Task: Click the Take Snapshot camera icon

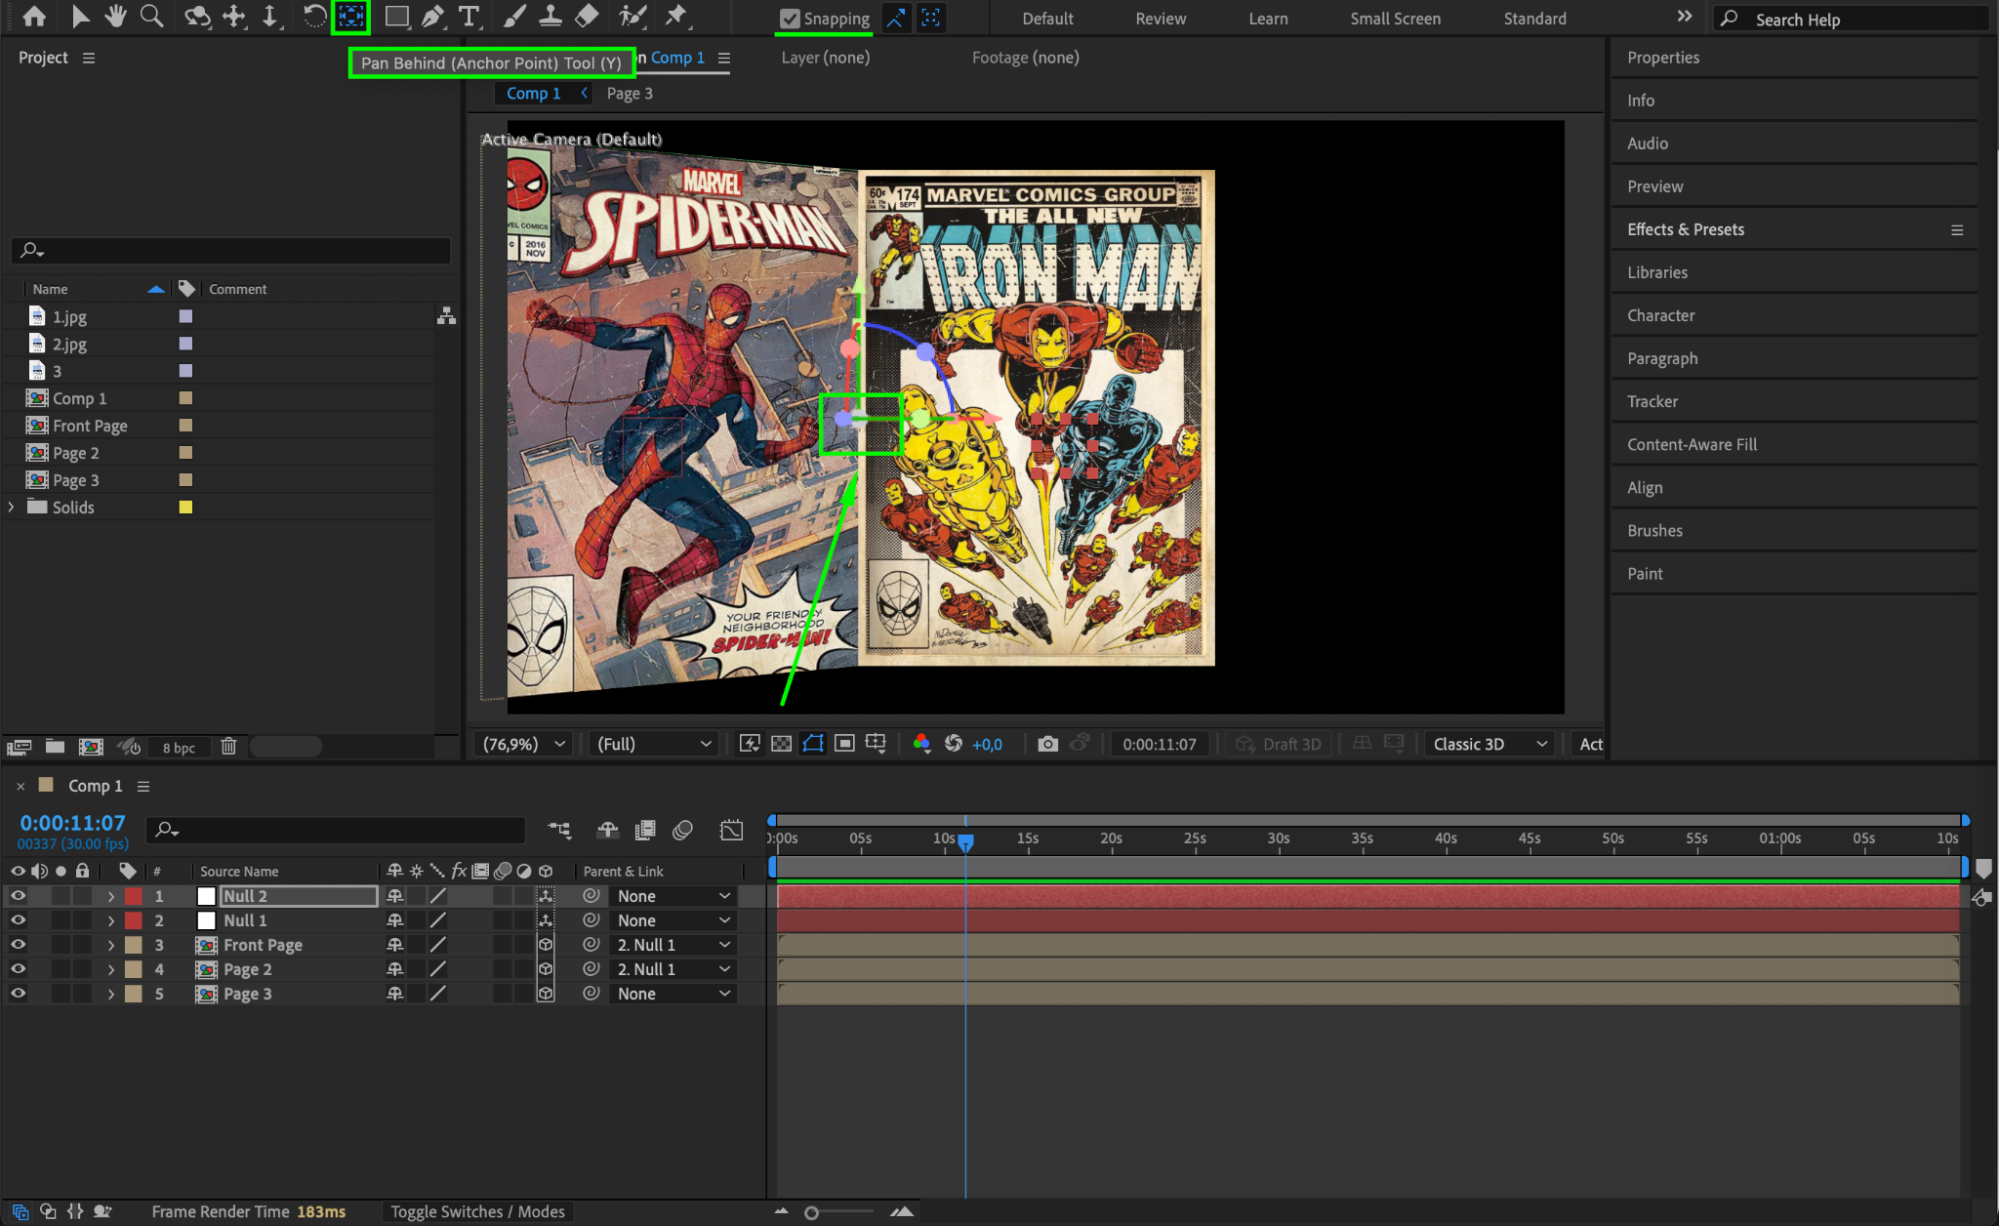Action: pyautogui.click(x=1047, y=744)
